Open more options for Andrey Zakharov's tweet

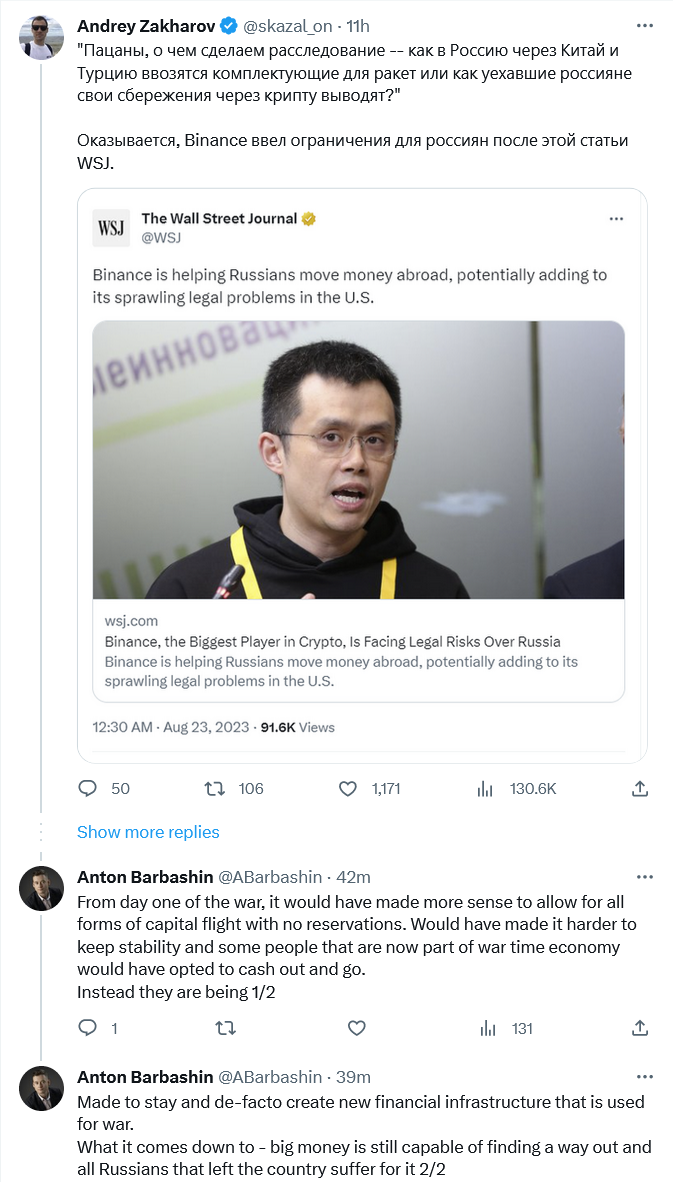coord(644,25)
